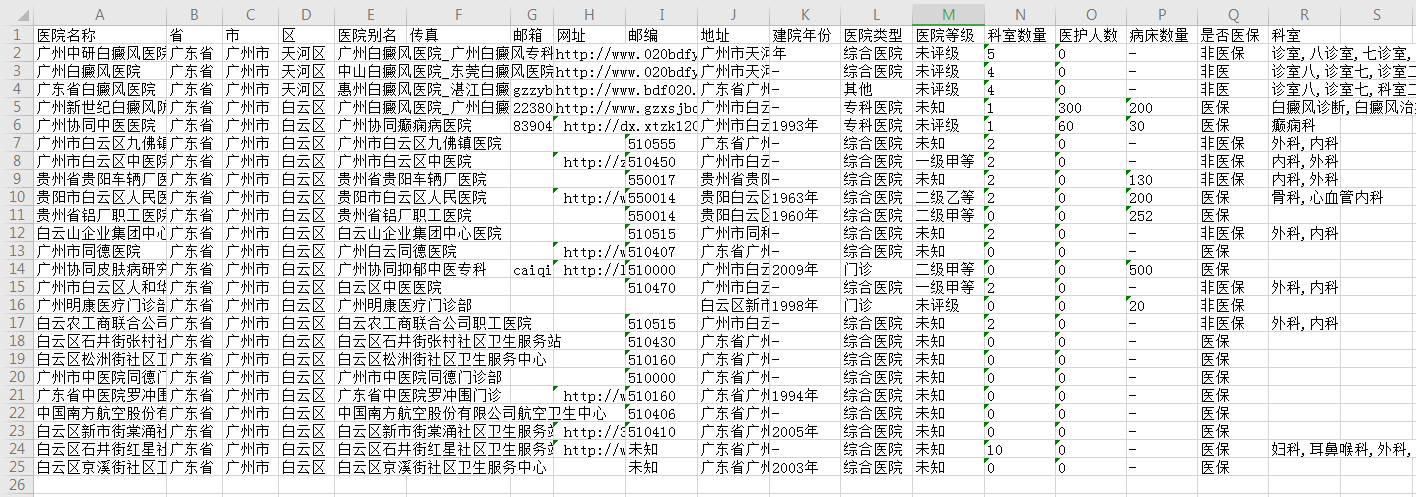Viewport: 1416px width, 497px height.
Task: Select postal code cell 550017
Action: 661,179
